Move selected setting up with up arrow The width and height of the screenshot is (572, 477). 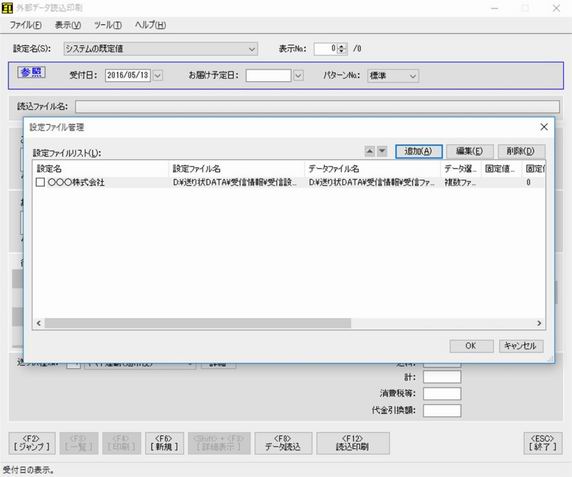pyautogui.click(x=370, y=151)
